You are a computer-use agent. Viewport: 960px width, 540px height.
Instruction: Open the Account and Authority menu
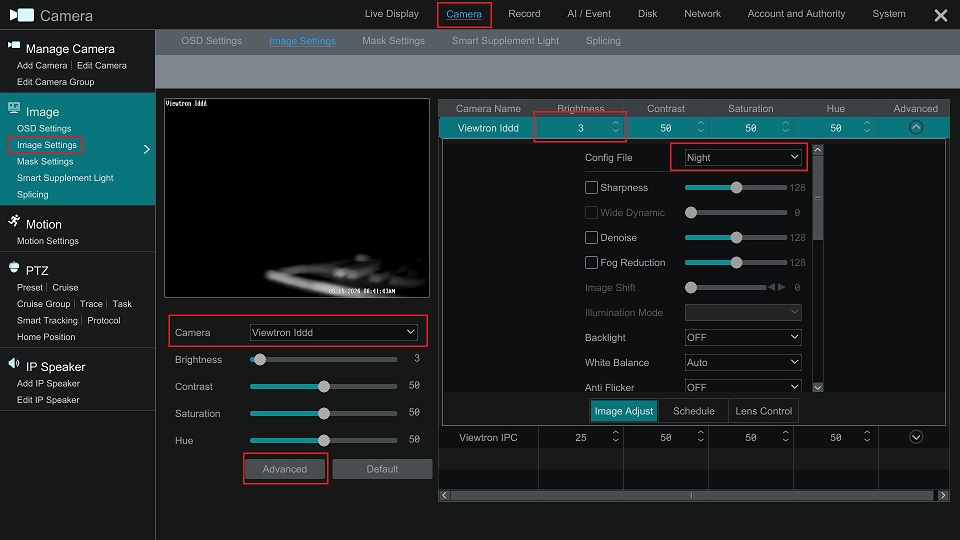point(796,13)
